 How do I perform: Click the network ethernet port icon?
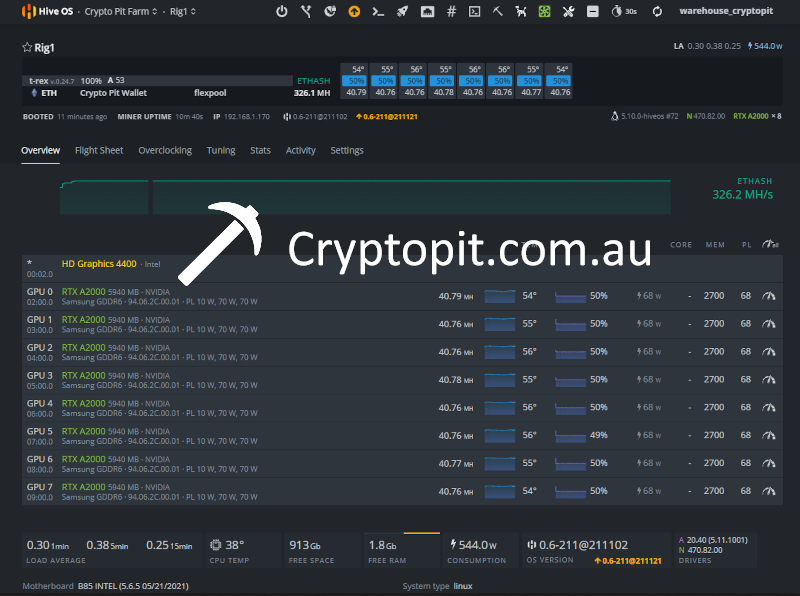428,11
